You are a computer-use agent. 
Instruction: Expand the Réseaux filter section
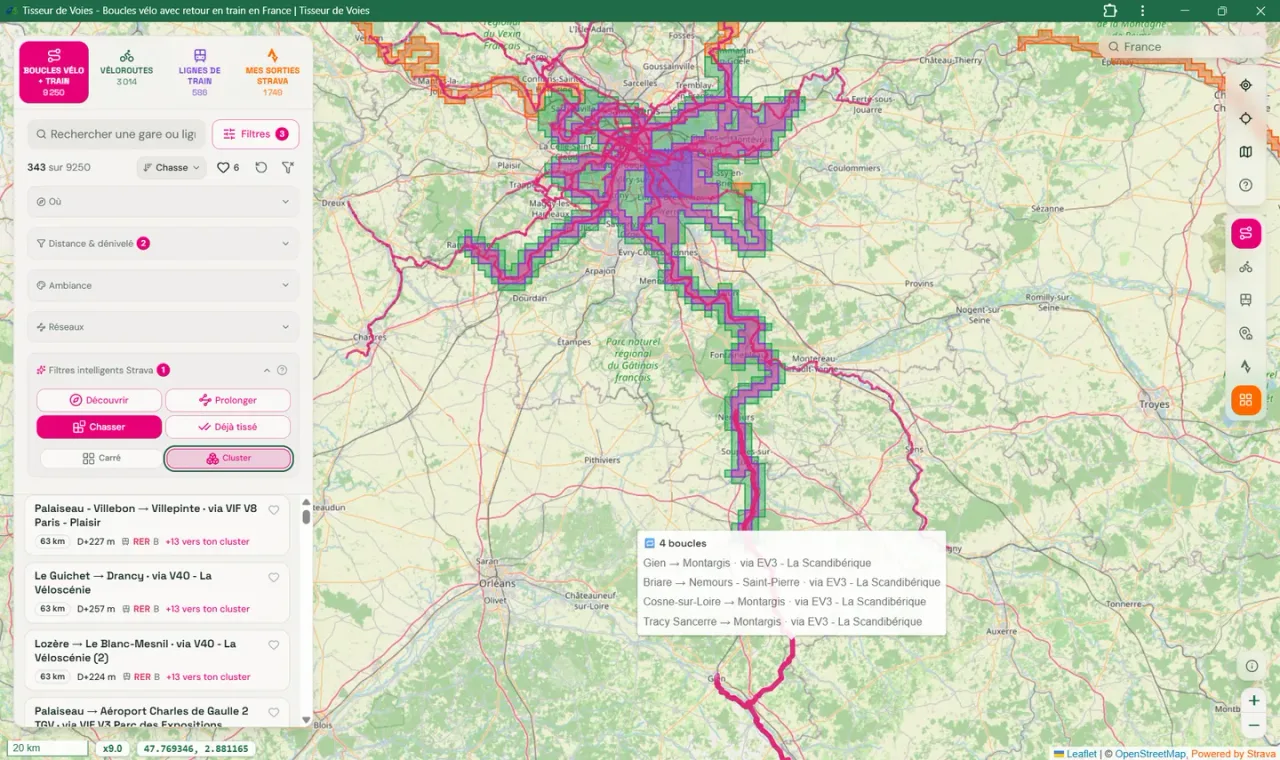pos(163,327)
